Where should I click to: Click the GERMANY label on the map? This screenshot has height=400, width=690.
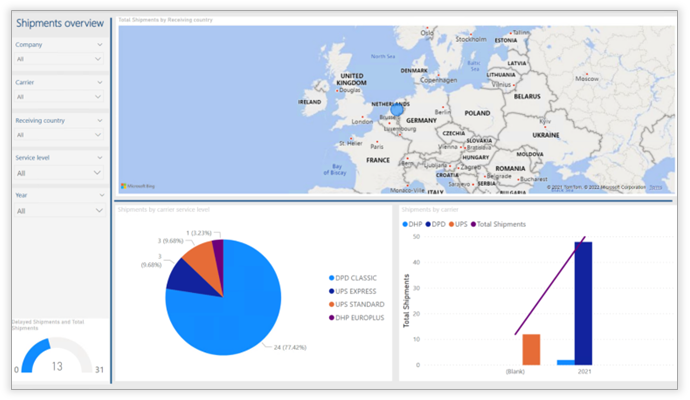[421, 120]
